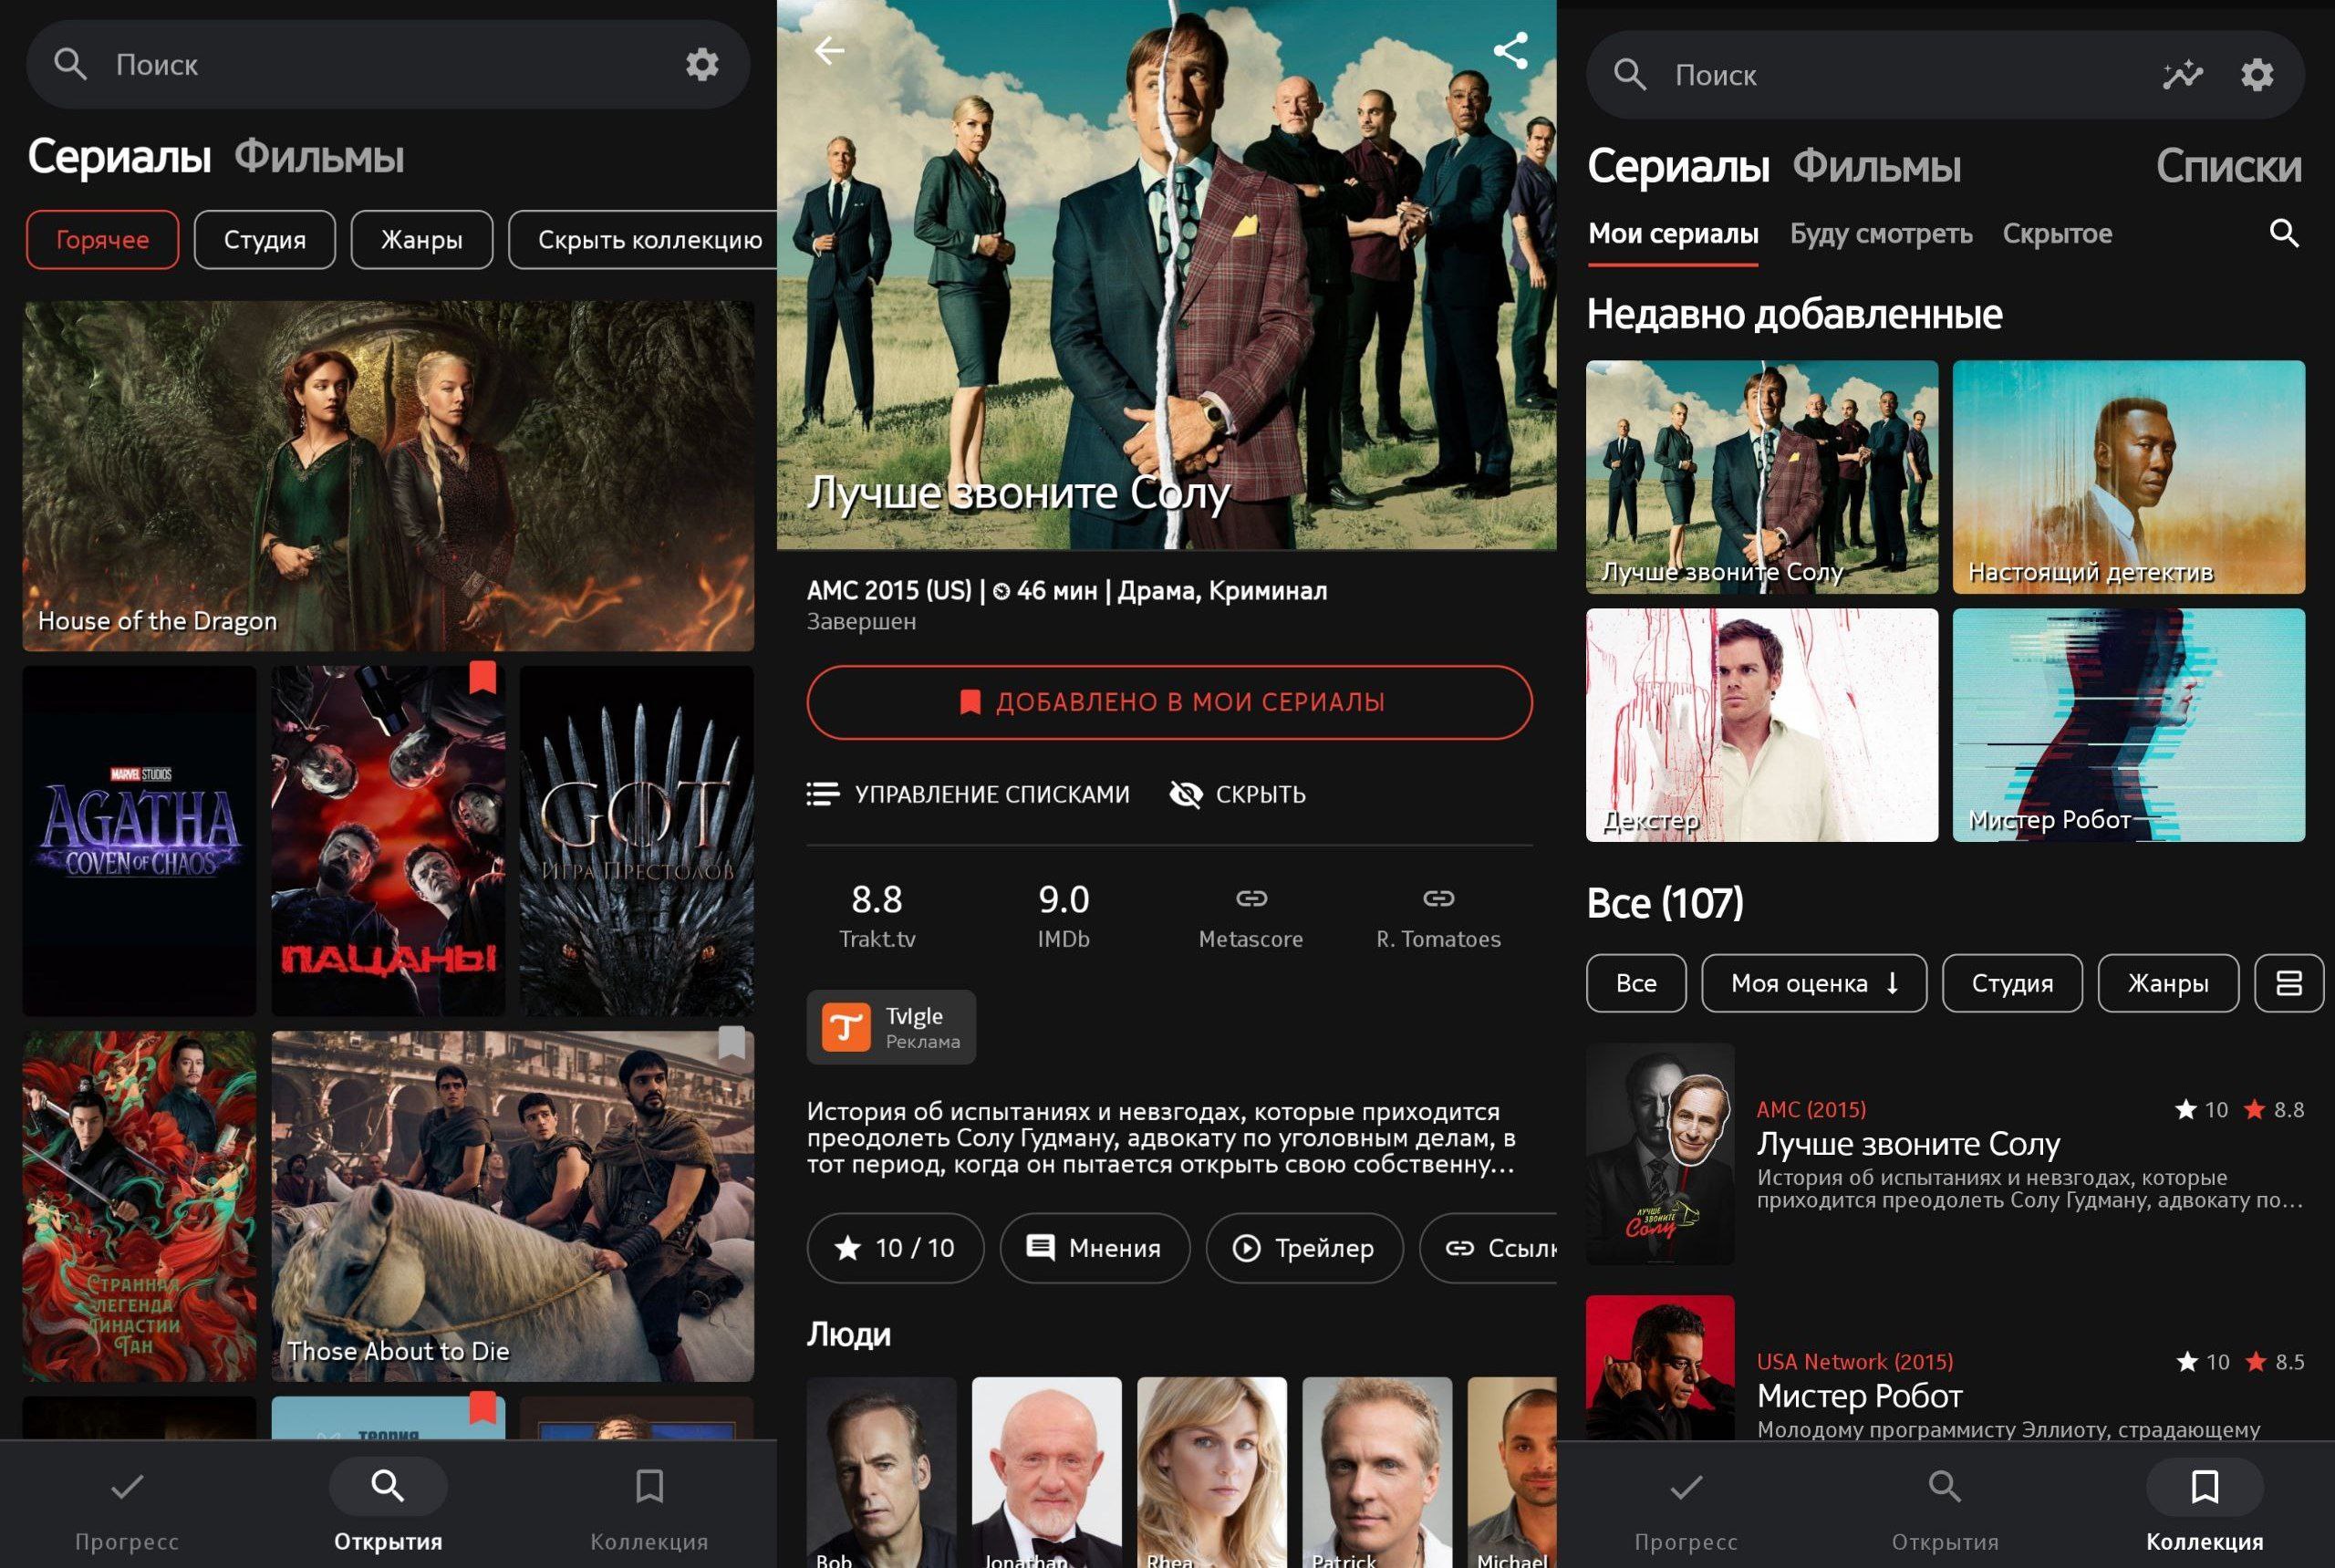The image size is (2335, 1568).
Task: Open settings gear in right search bar
Action: [x=2257, y=75]
